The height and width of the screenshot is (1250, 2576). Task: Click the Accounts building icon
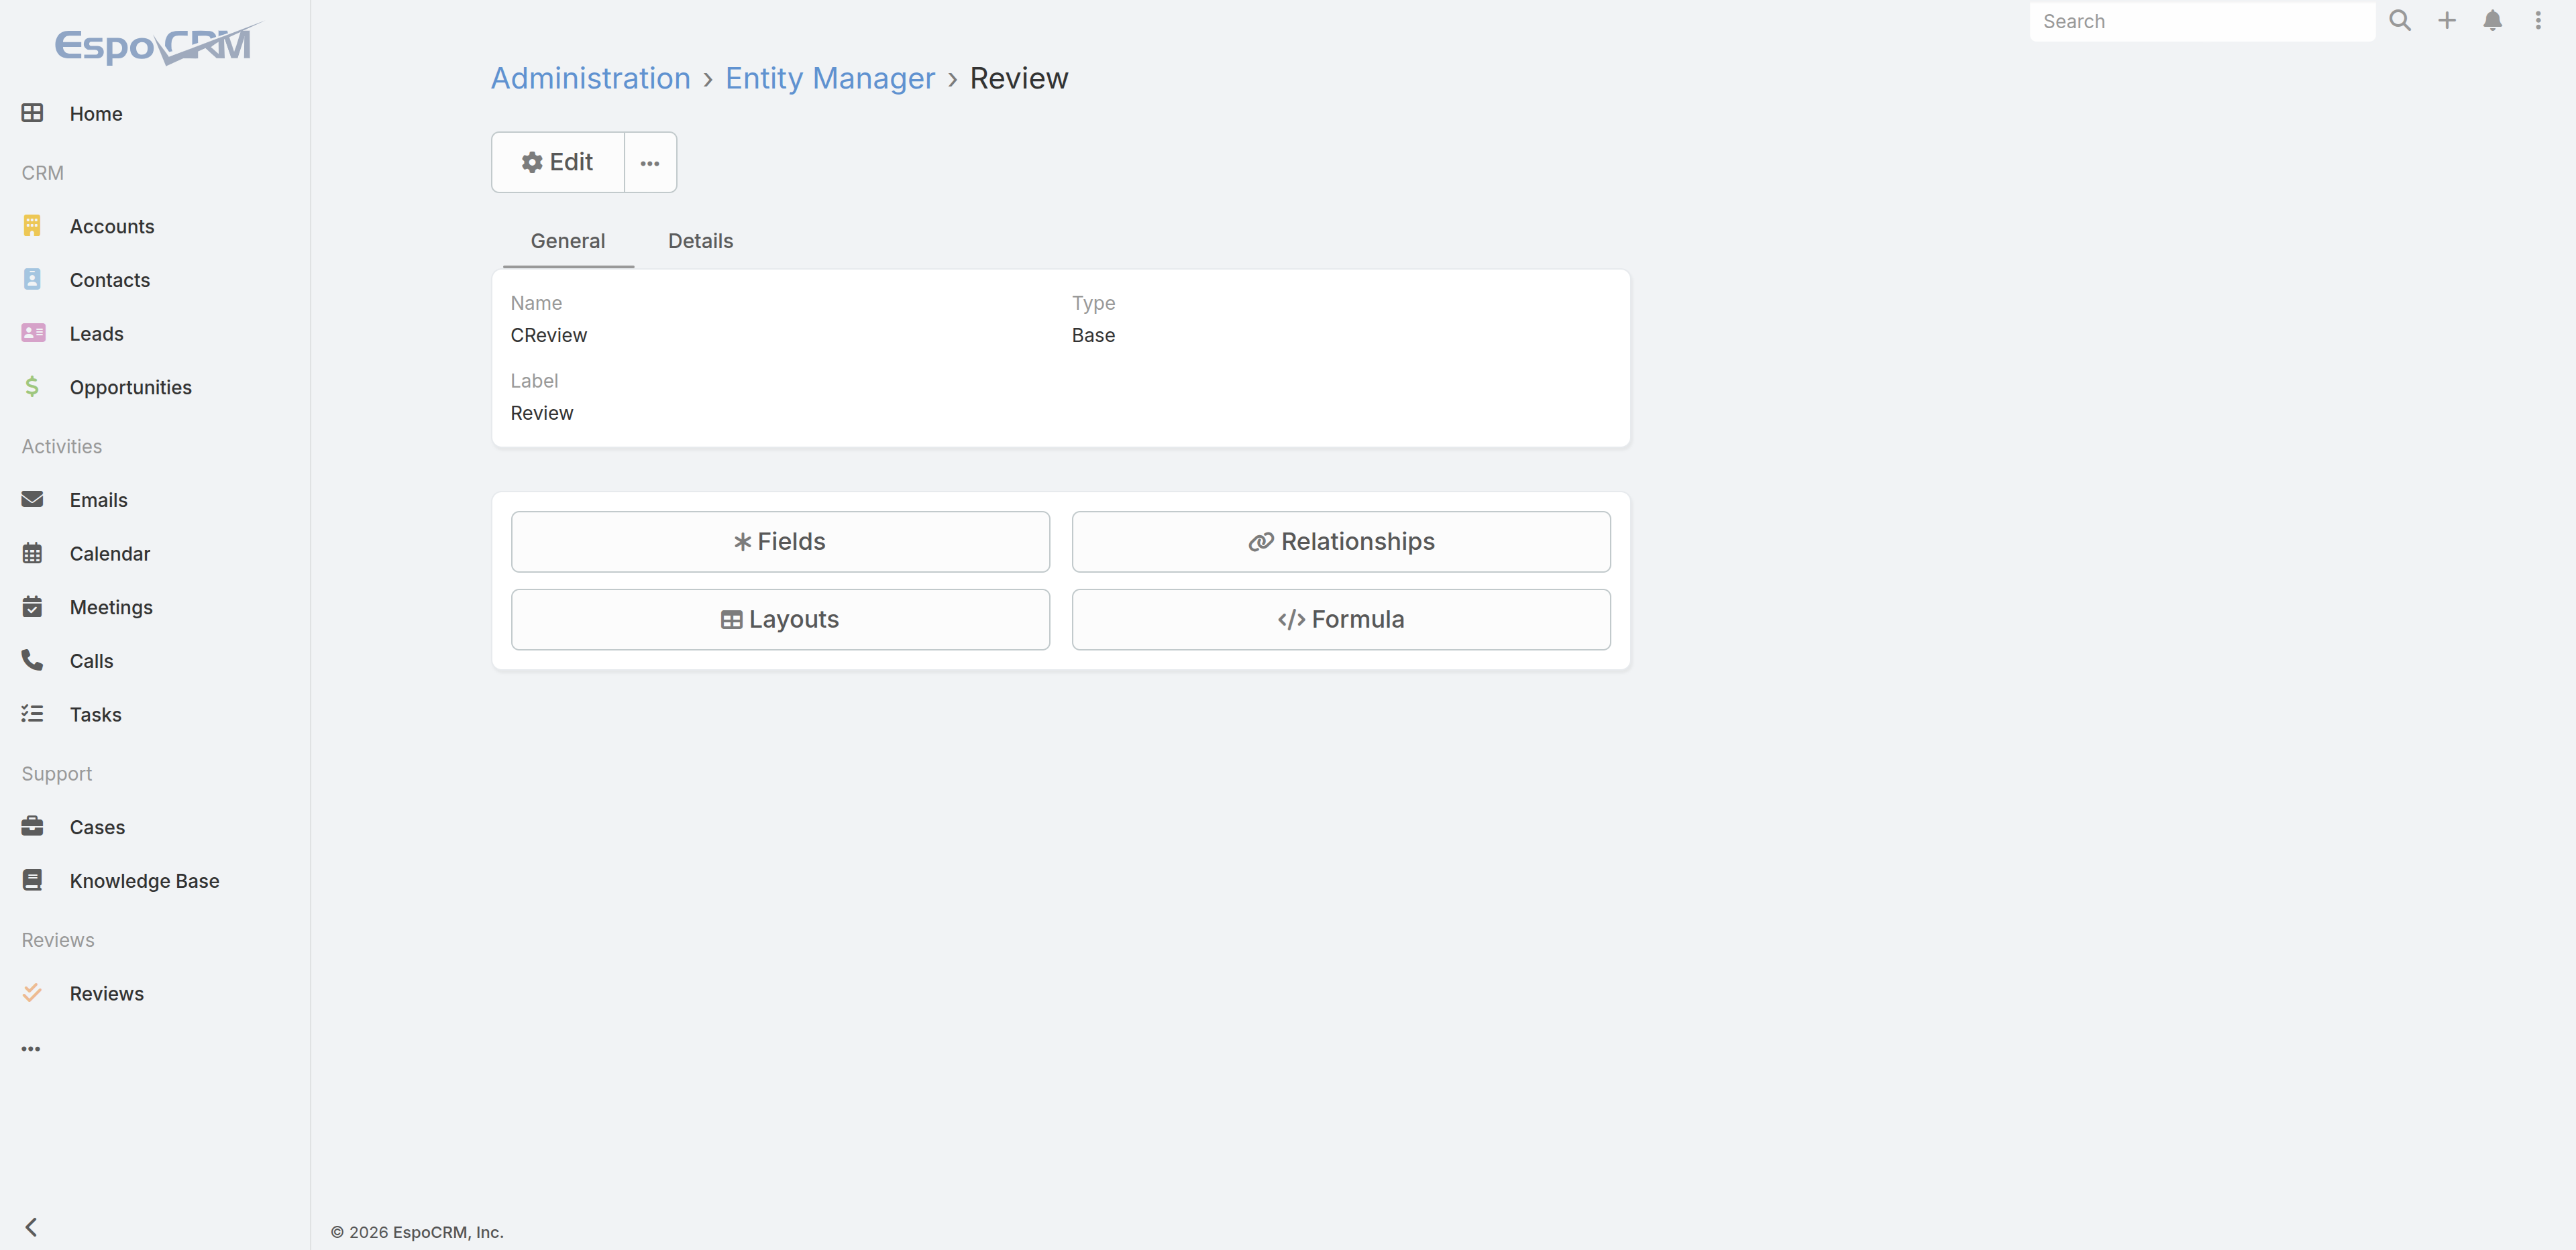pyautogui.click(x=32, y=226)
